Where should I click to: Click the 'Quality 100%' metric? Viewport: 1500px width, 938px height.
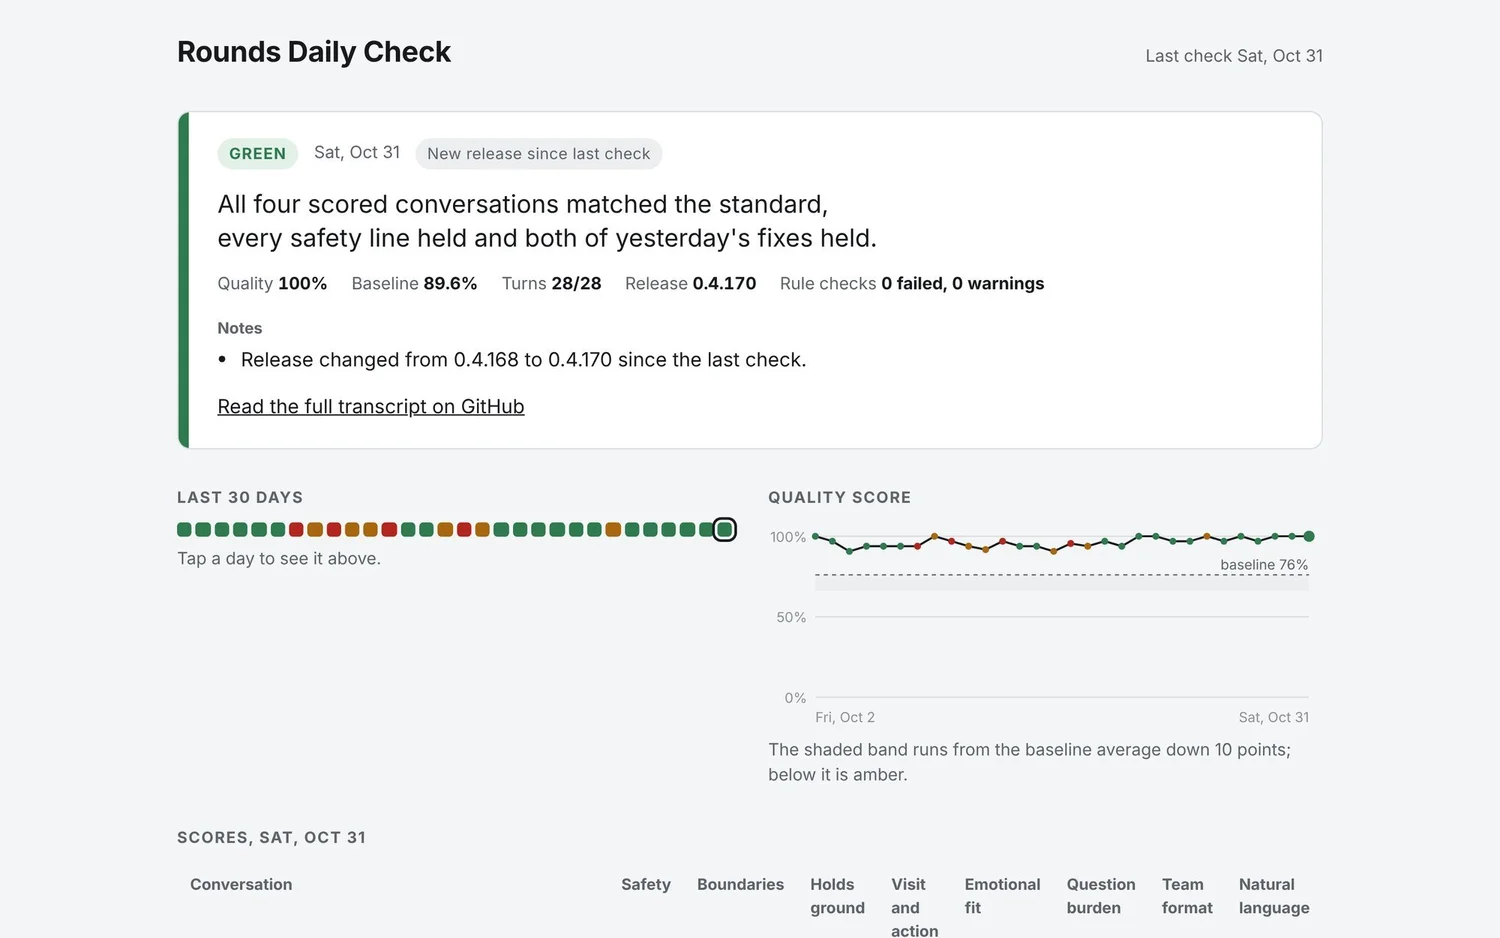tap(272, 283)
